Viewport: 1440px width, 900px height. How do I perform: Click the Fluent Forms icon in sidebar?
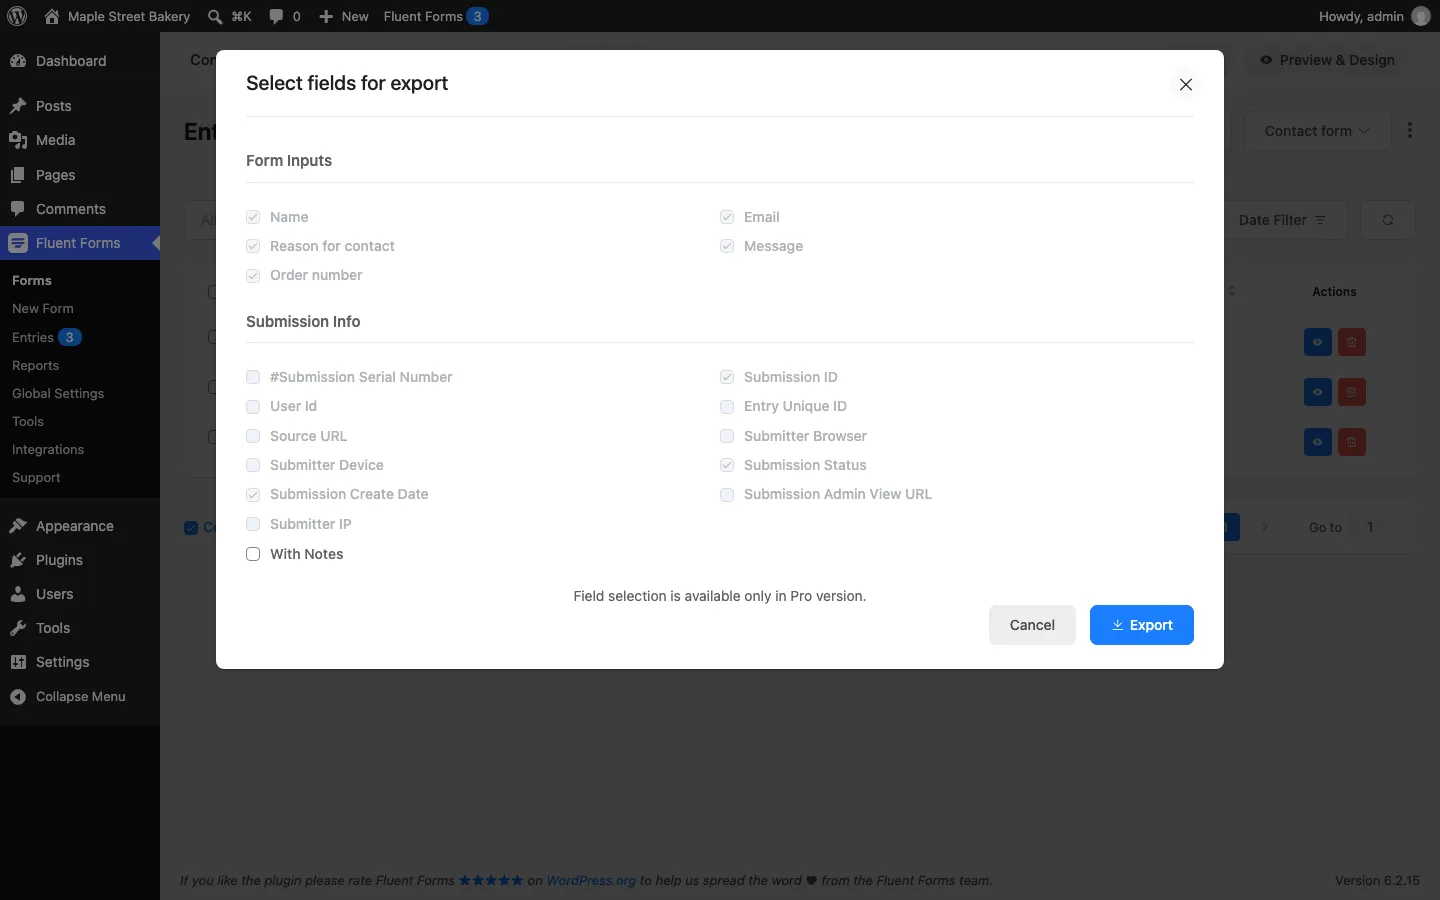tap(18, 243)
